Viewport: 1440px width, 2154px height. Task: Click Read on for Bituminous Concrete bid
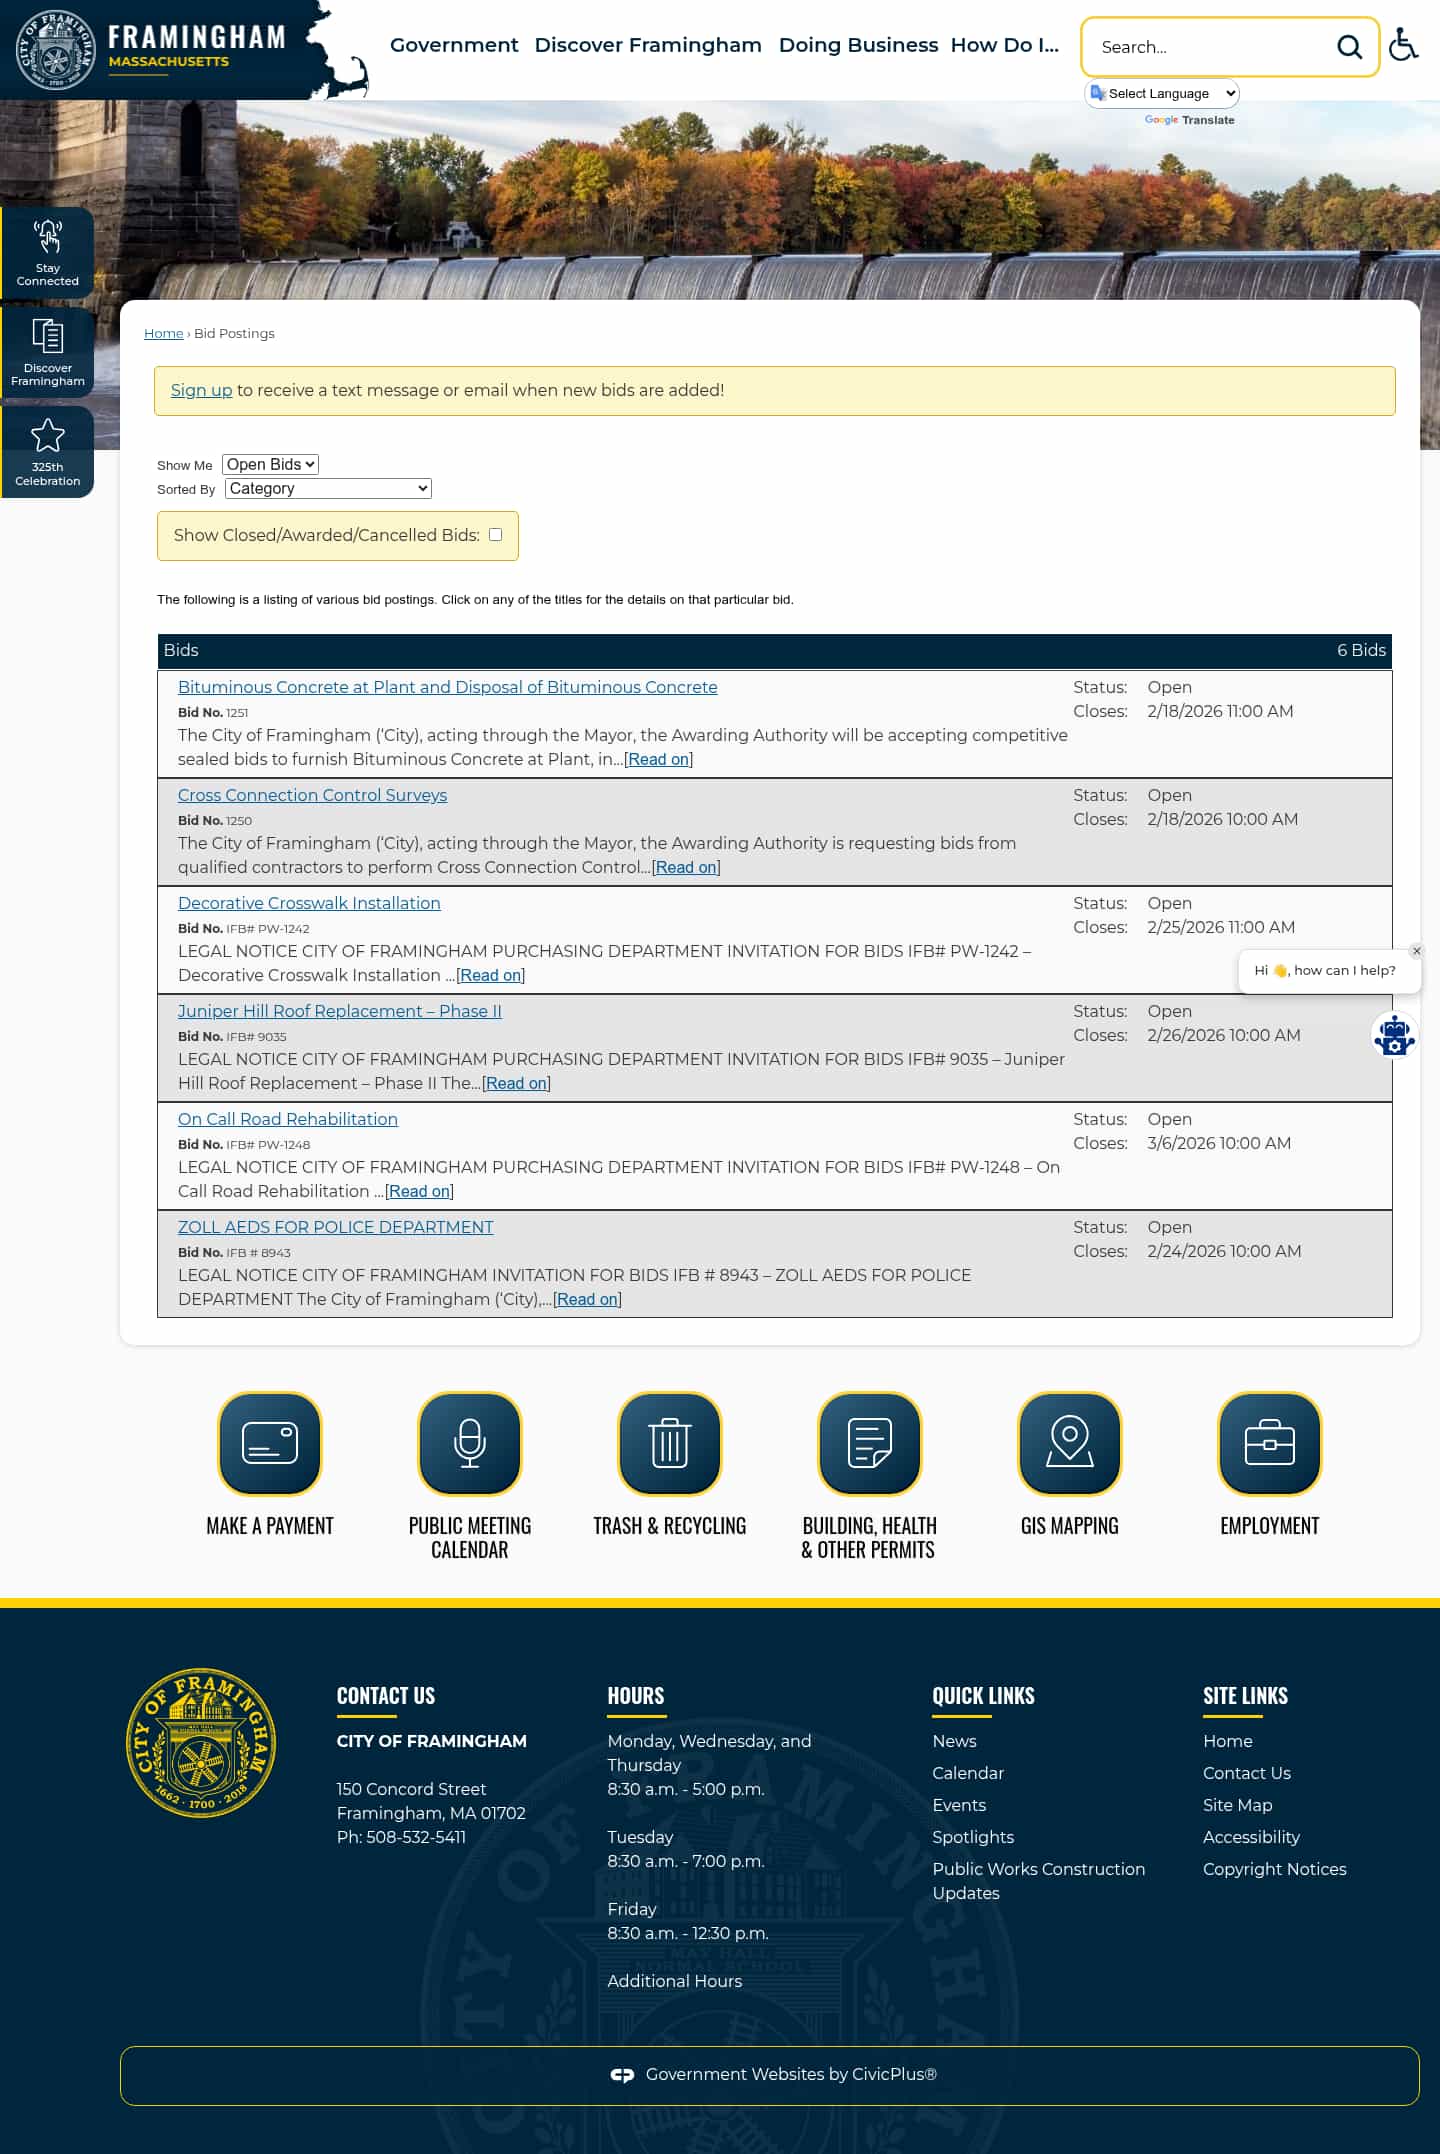(x=658, y=759)
